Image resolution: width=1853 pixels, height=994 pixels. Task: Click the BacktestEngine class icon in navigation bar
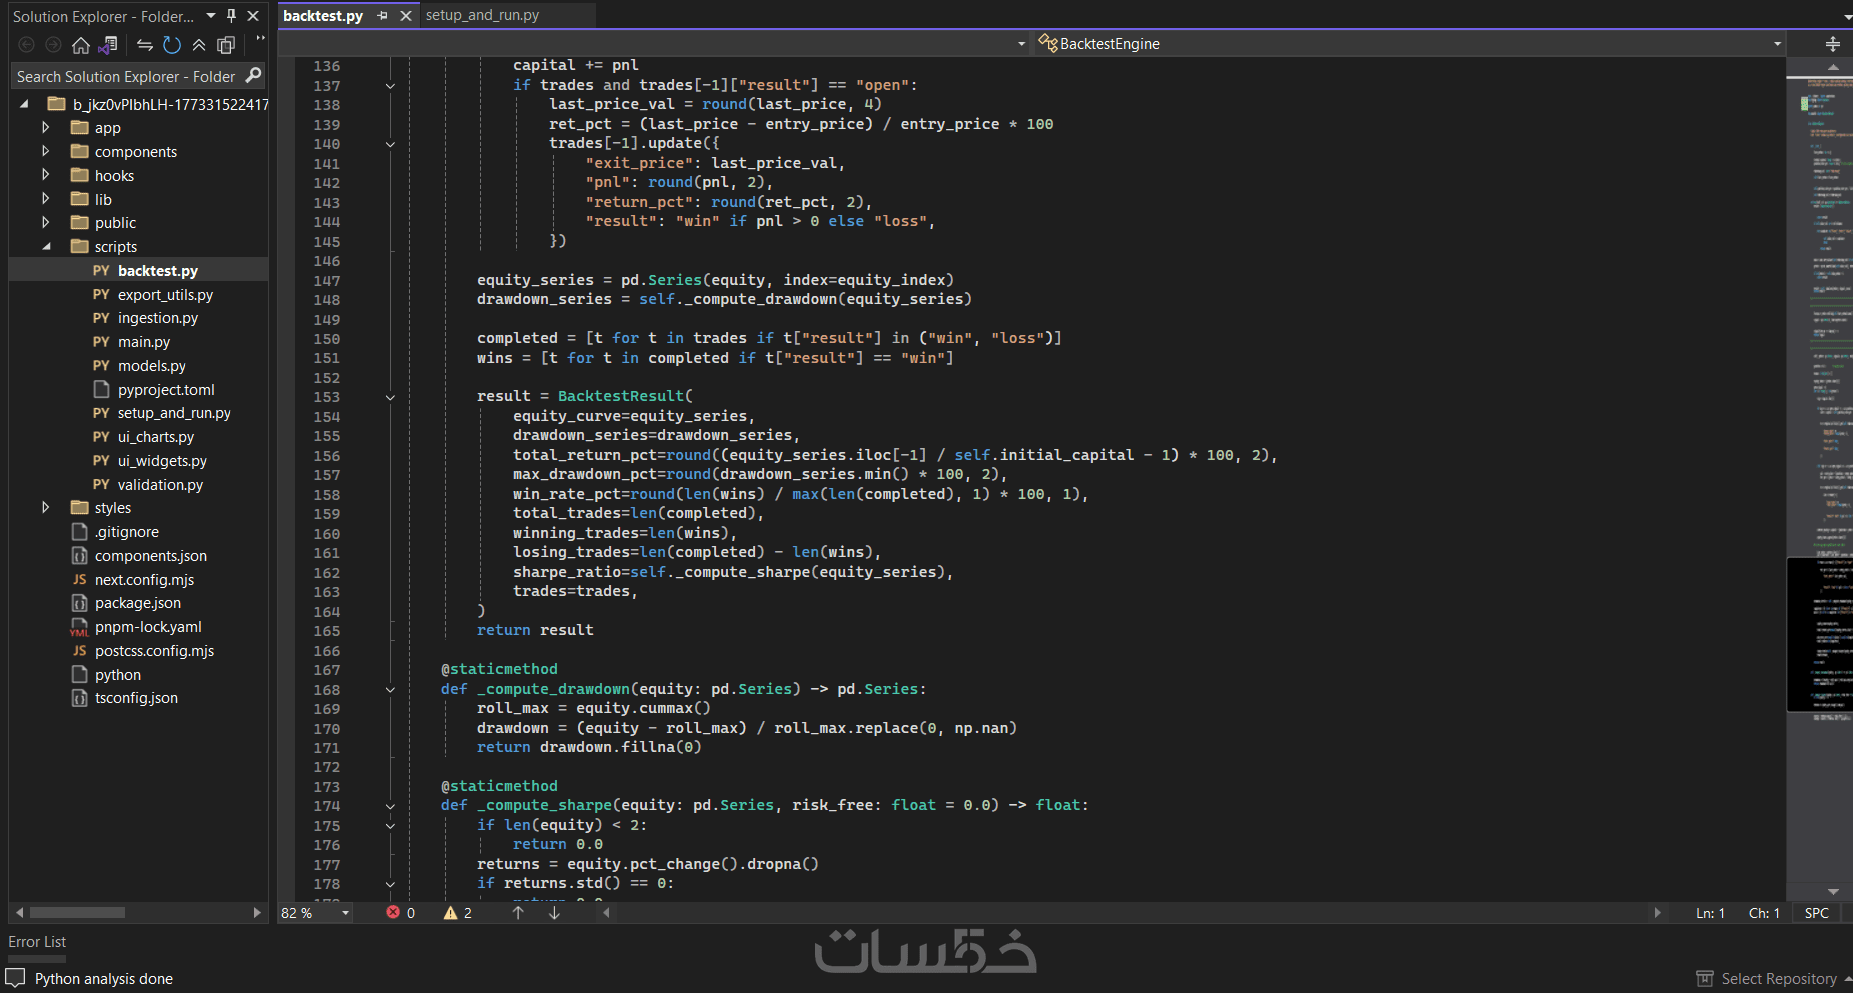pos(1047,43)
